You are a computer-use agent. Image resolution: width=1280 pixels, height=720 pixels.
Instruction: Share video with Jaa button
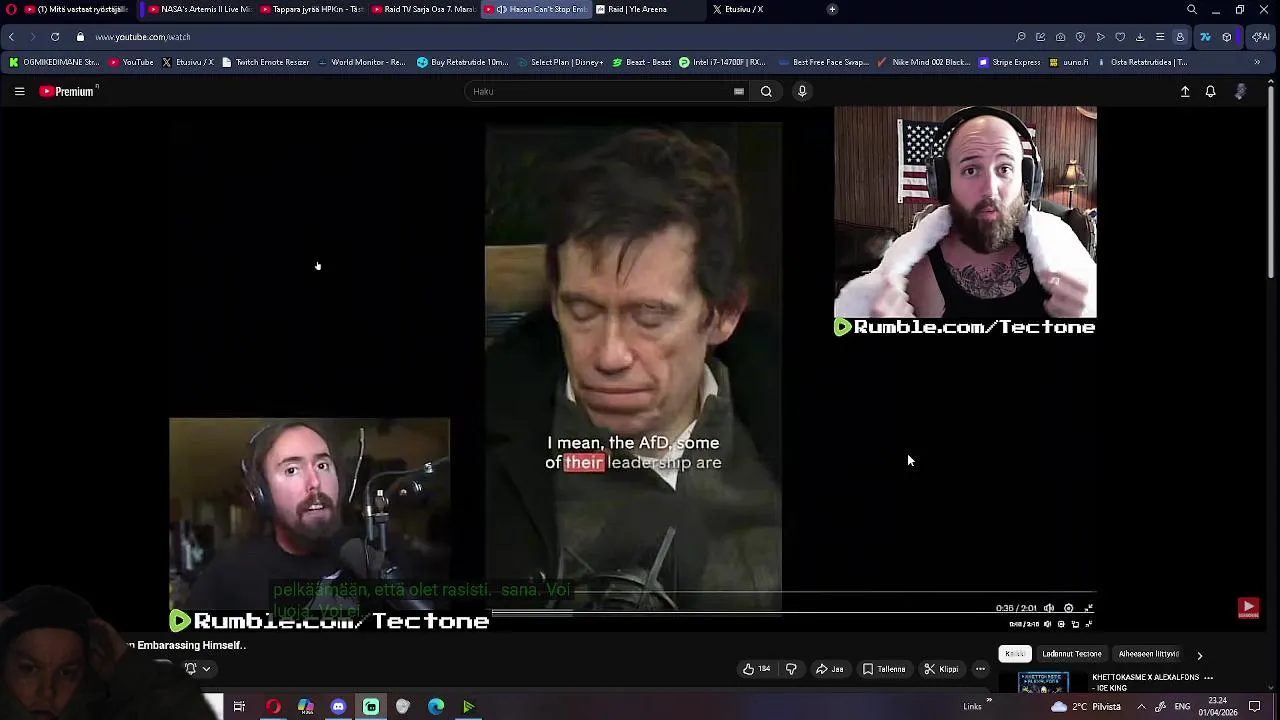pyautogui.click(x=829, y=669)
